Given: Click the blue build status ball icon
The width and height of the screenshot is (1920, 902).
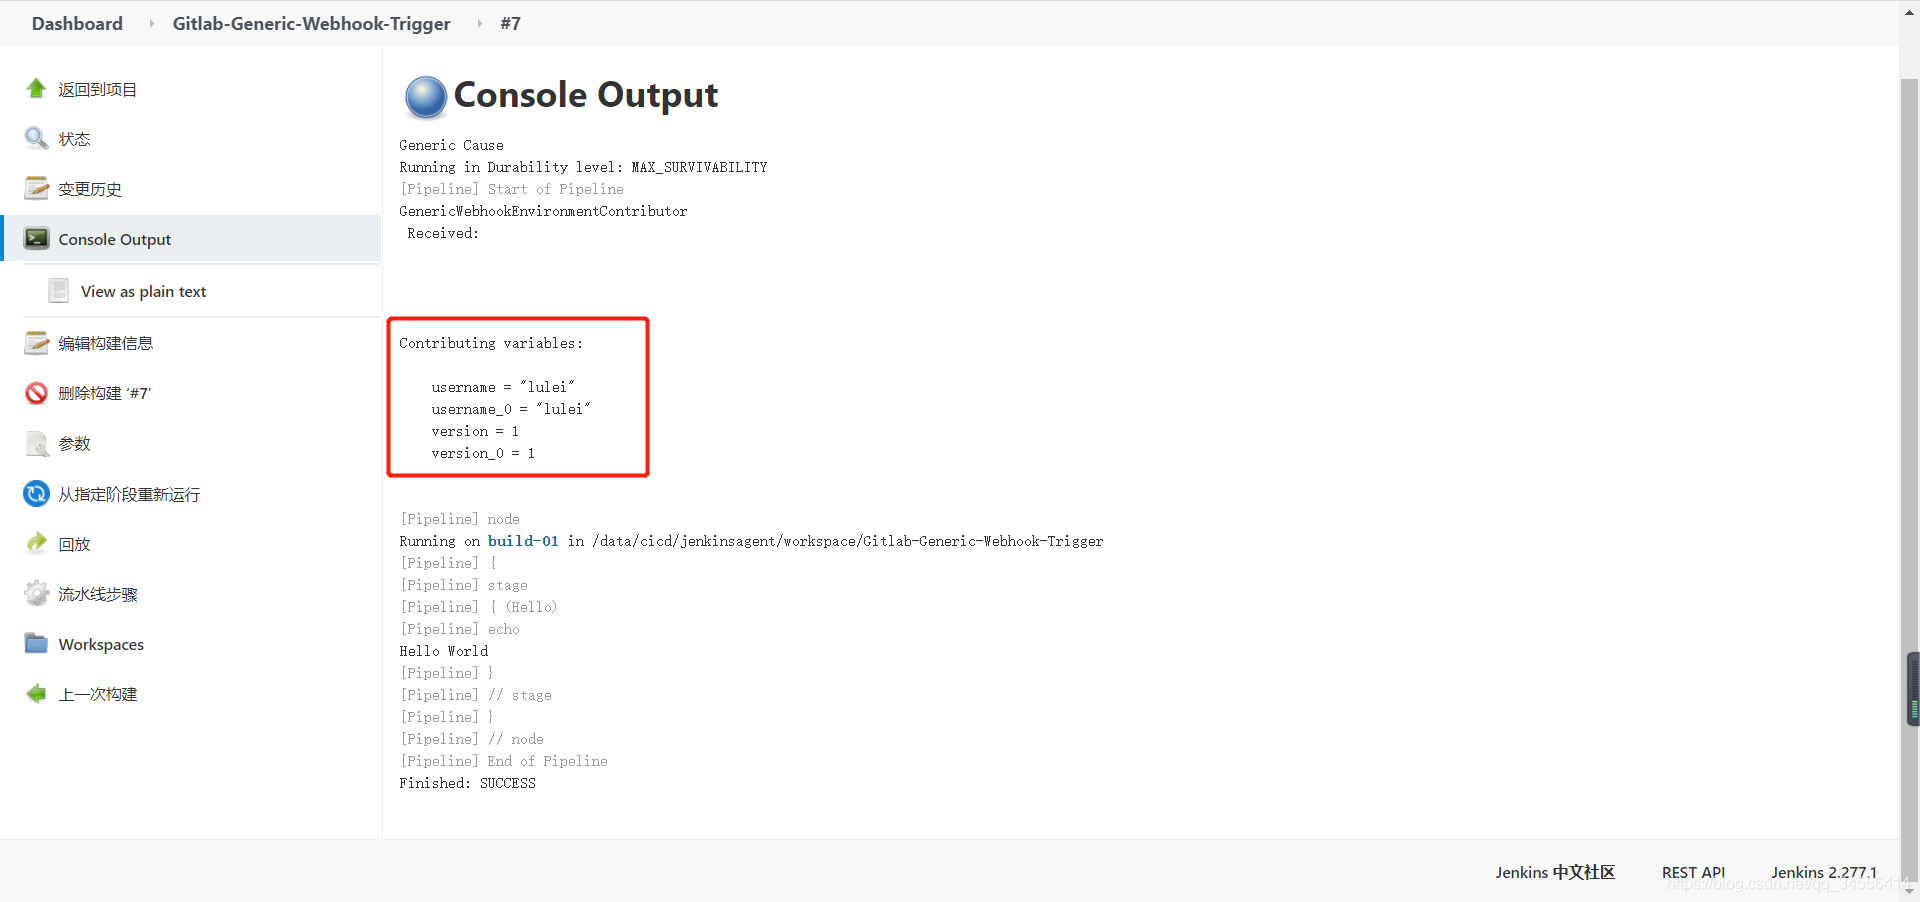Looking at the screenshot, I should (426, 97).
